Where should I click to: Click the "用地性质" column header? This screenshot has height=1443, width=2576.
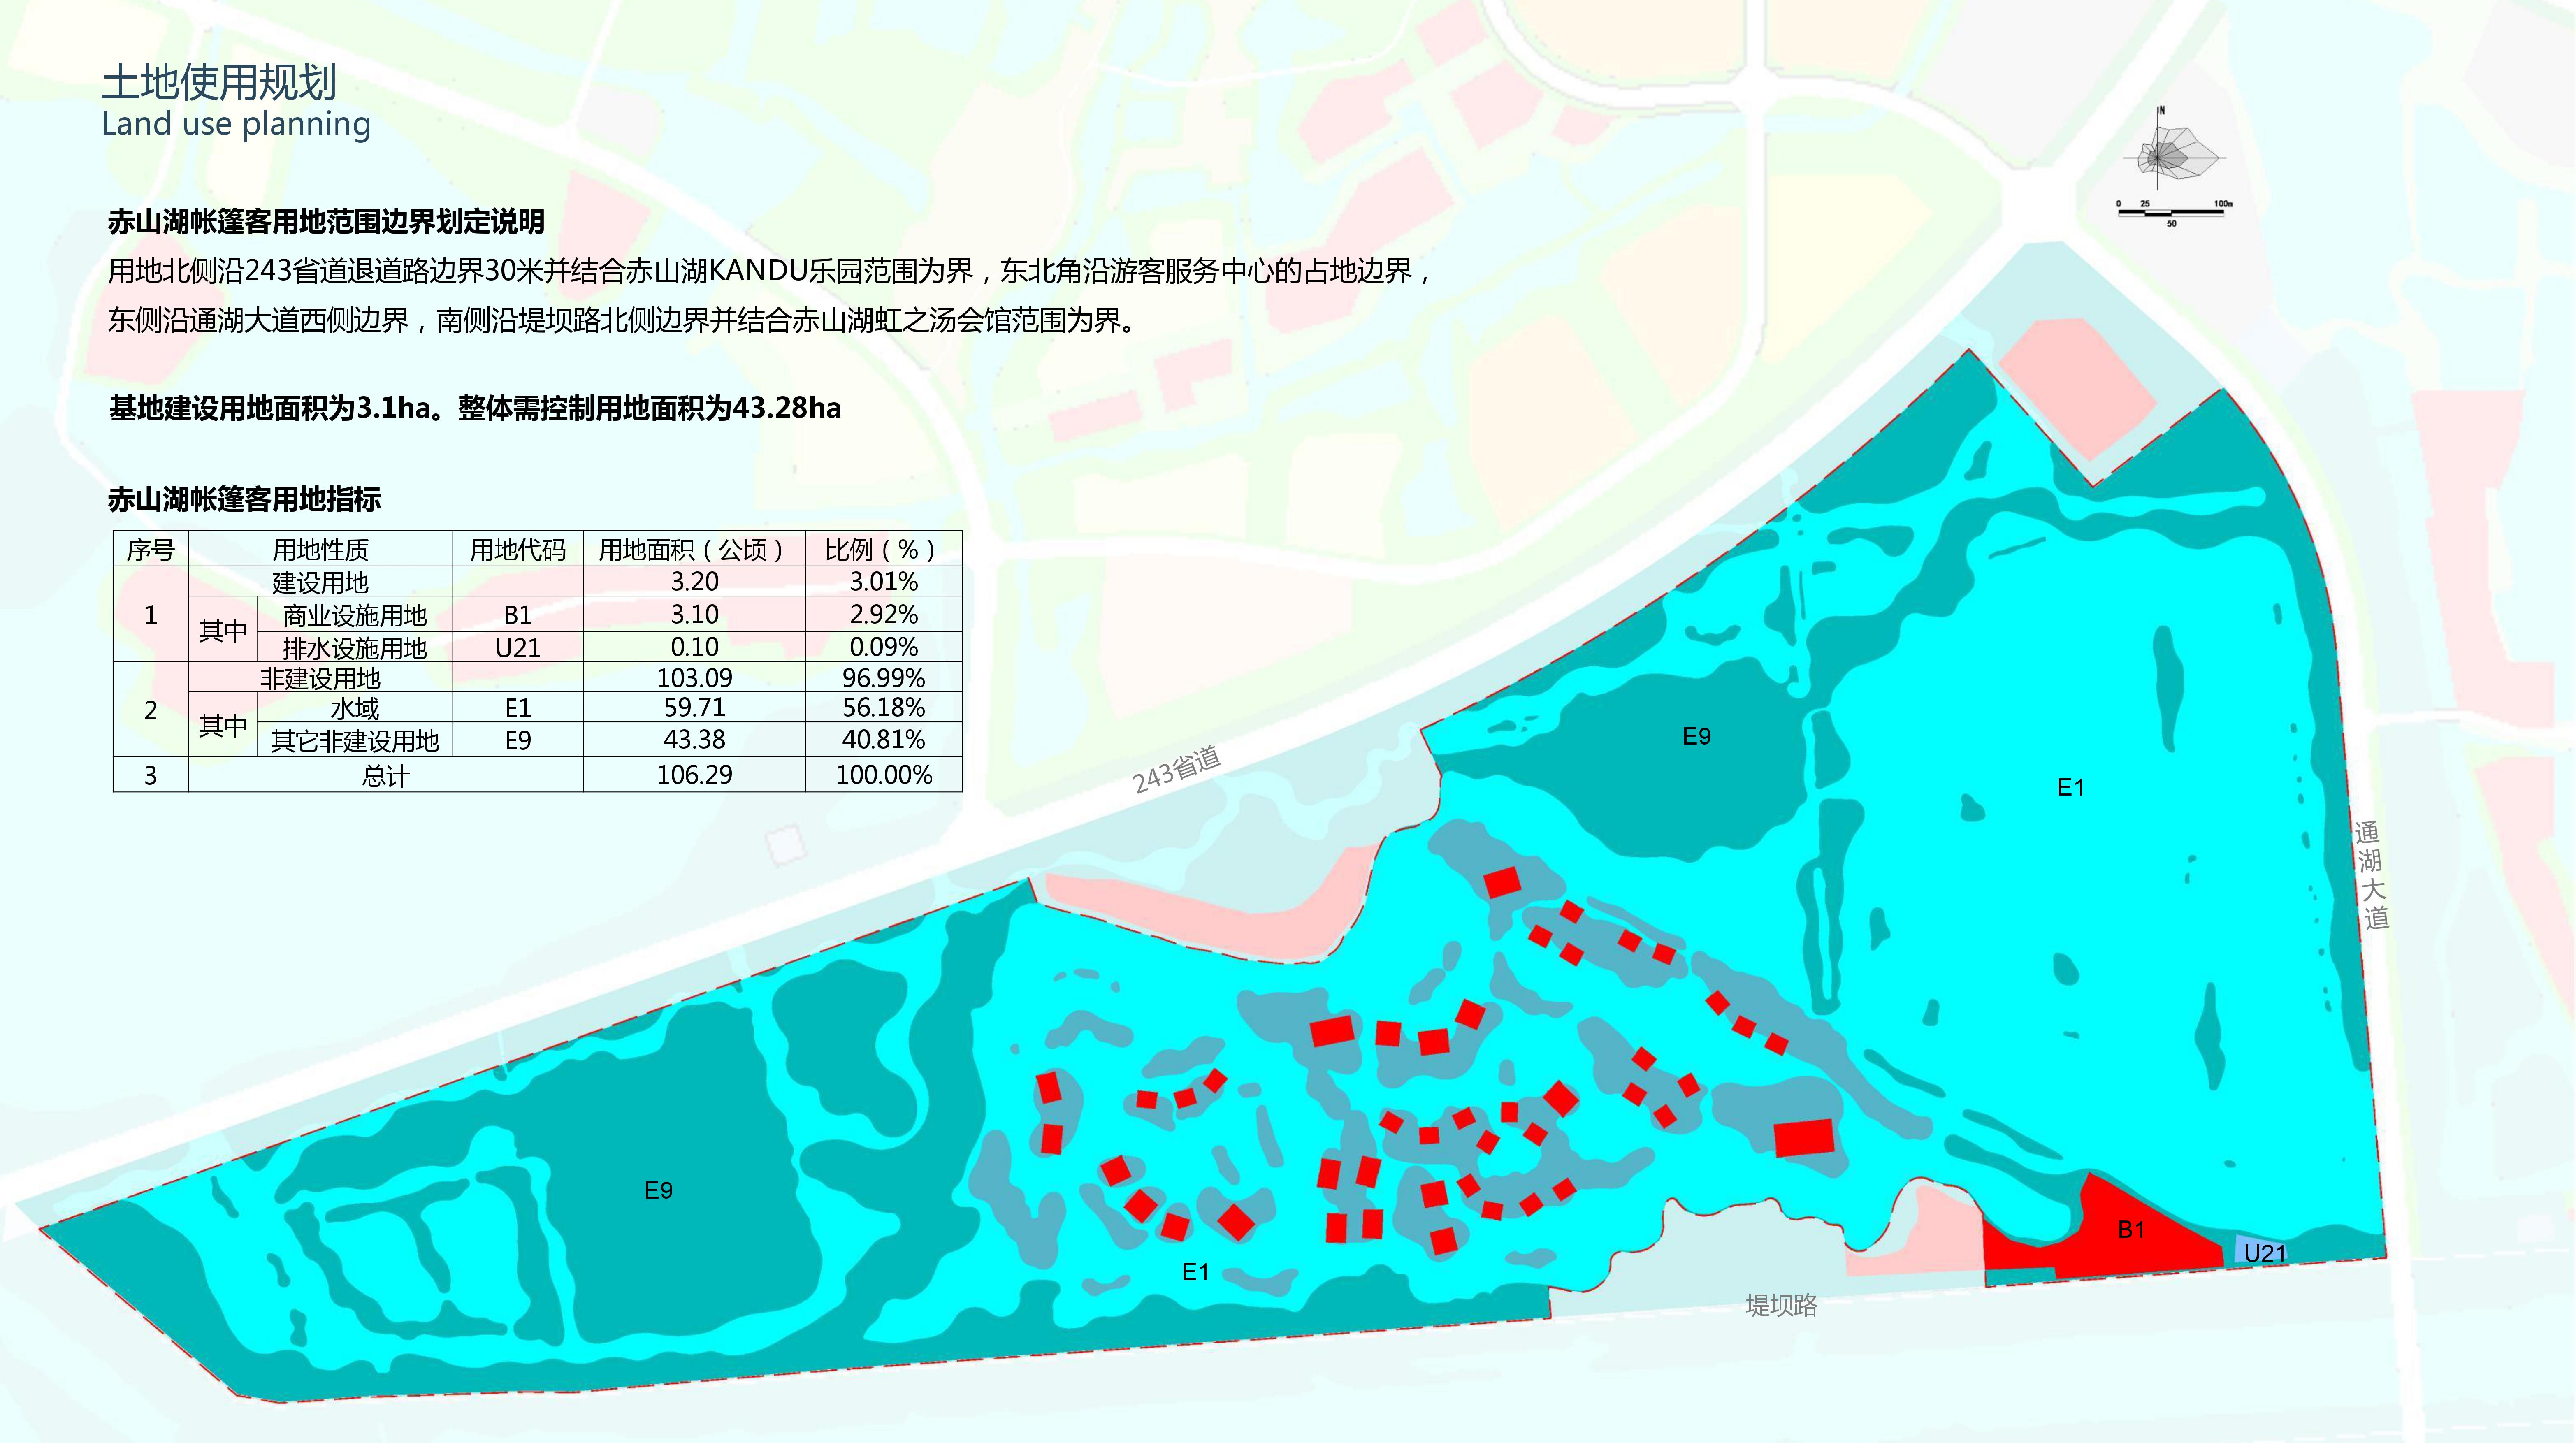pos(320,549)
